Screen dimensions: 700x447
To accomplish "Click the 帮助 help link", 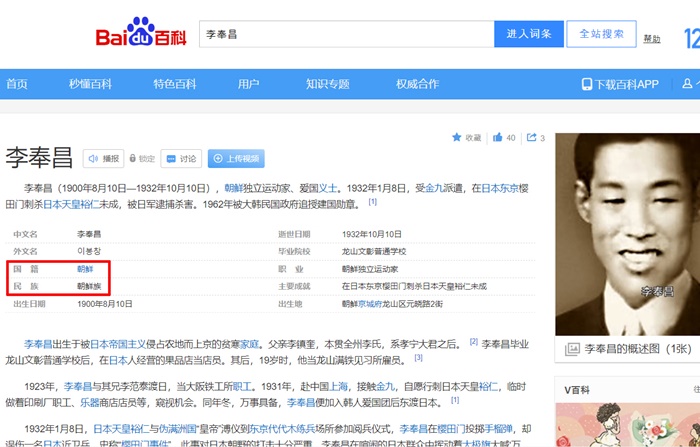I will pos(652,39).
